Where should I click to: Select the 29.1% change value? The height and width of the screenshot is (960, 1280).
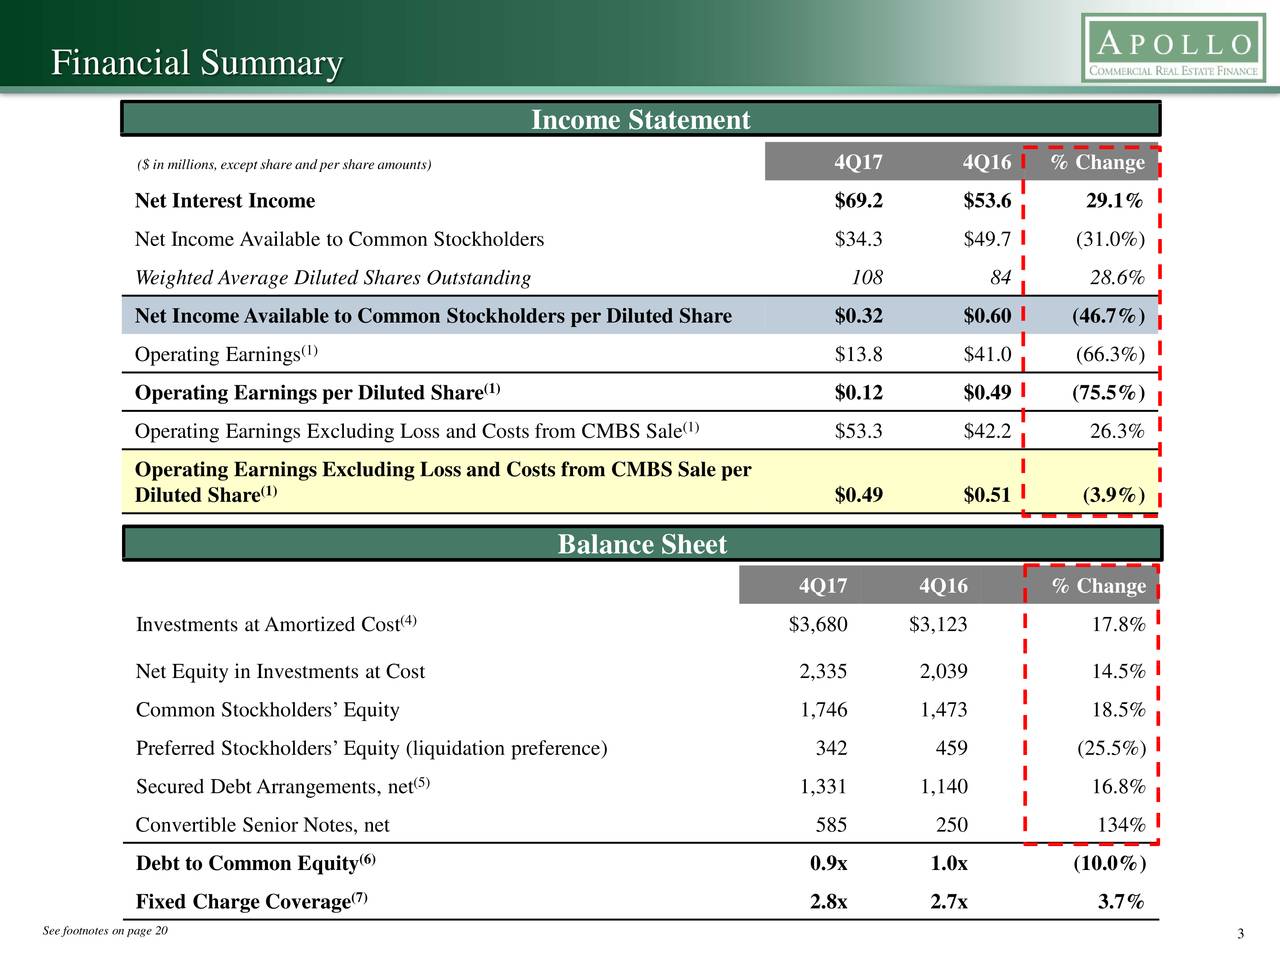(x=1115, y=201)
